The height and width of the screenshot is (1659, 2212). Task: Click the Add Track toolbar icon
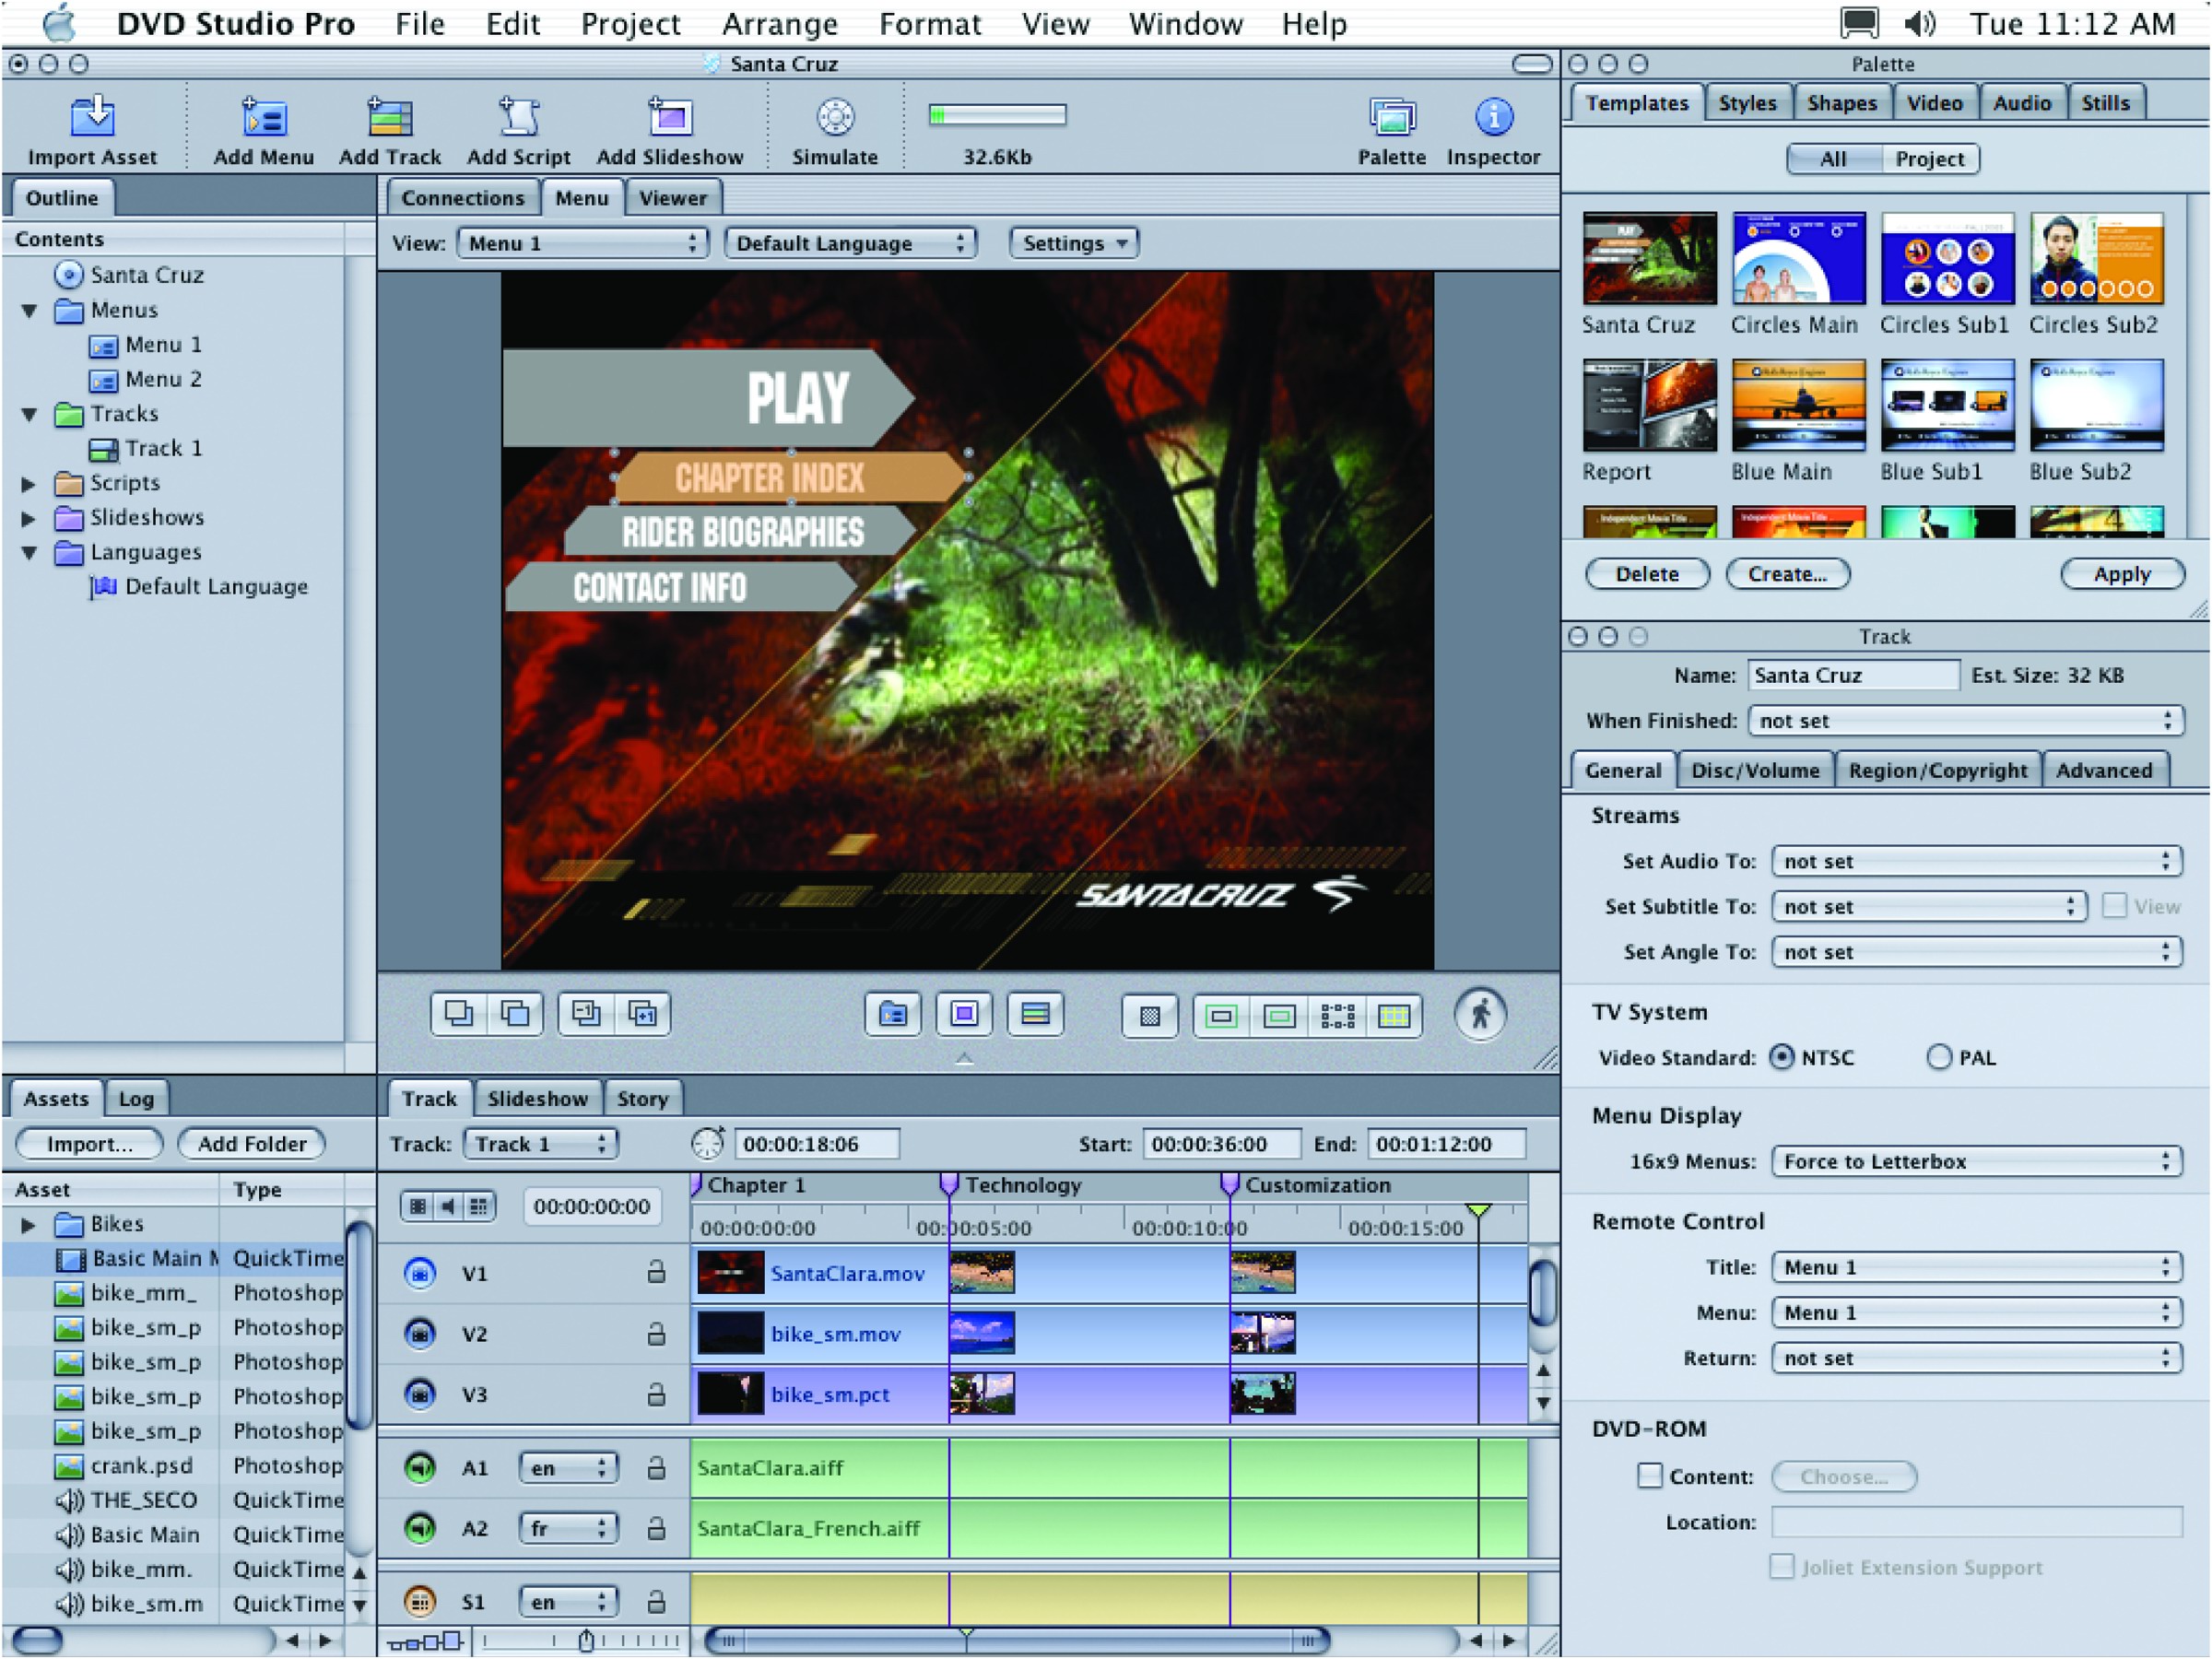pyautogui.click(x=389, y=118)
